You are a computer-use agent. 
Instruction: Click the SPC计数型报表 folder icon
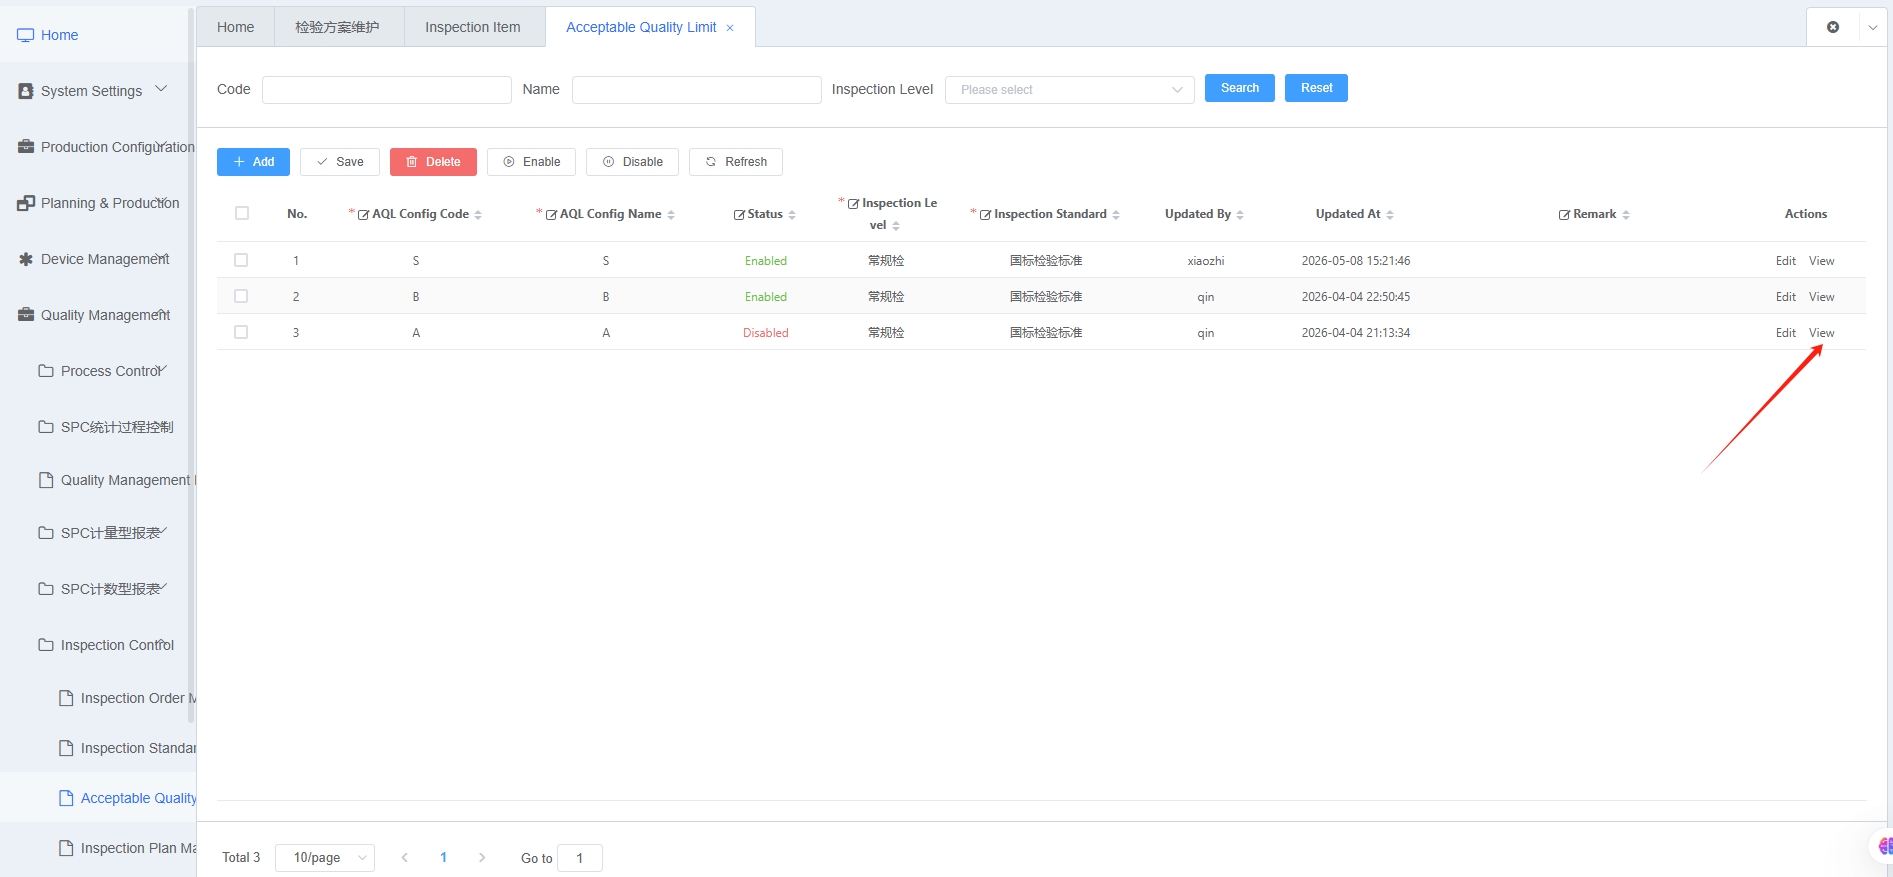pyautogui.click(x=46, y=589)
